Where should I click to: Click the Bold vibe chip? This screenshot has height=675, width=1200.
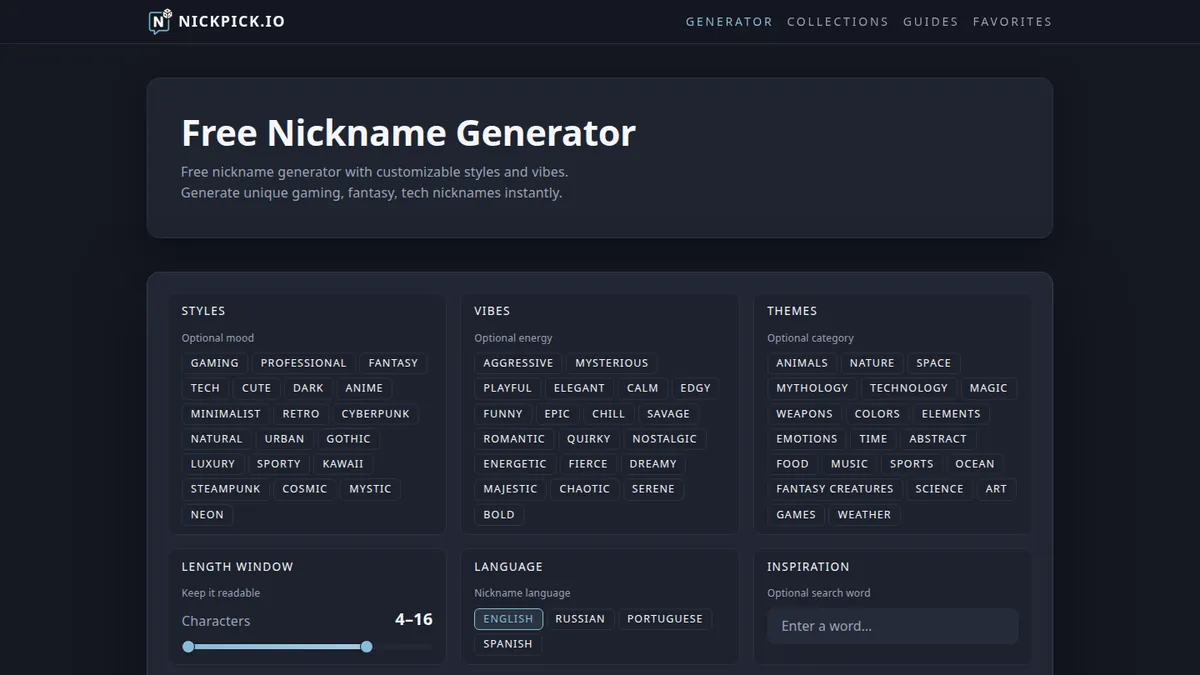499,515
